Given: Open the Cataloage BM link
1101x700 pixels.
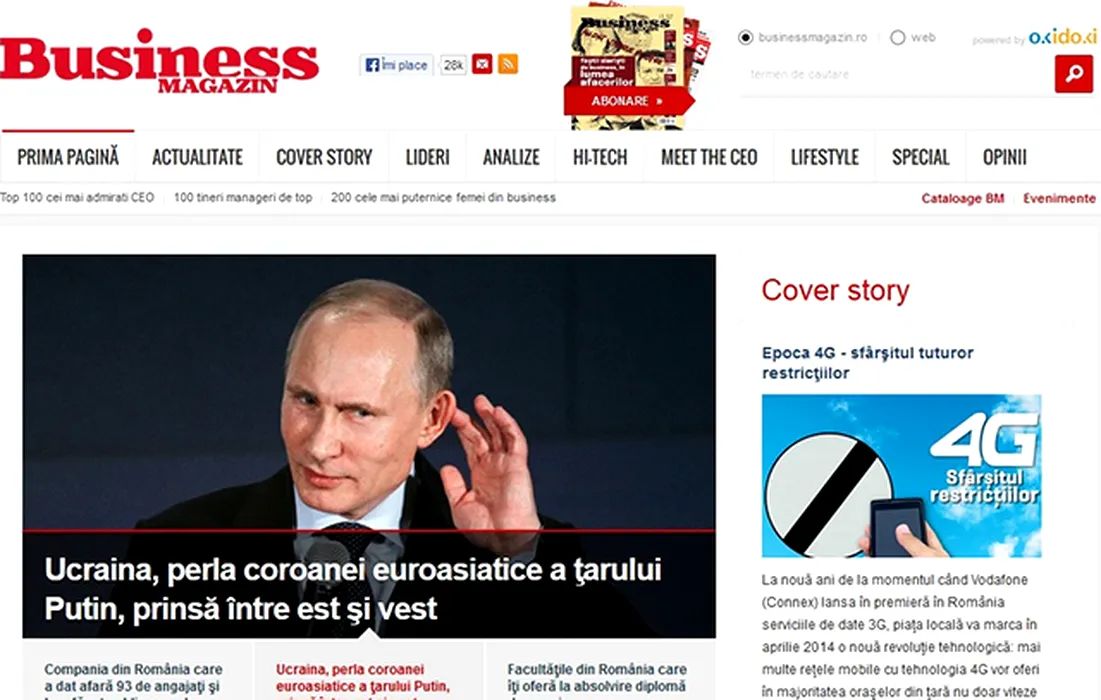Looking at the screenshot, I should (x=963, y=199).
